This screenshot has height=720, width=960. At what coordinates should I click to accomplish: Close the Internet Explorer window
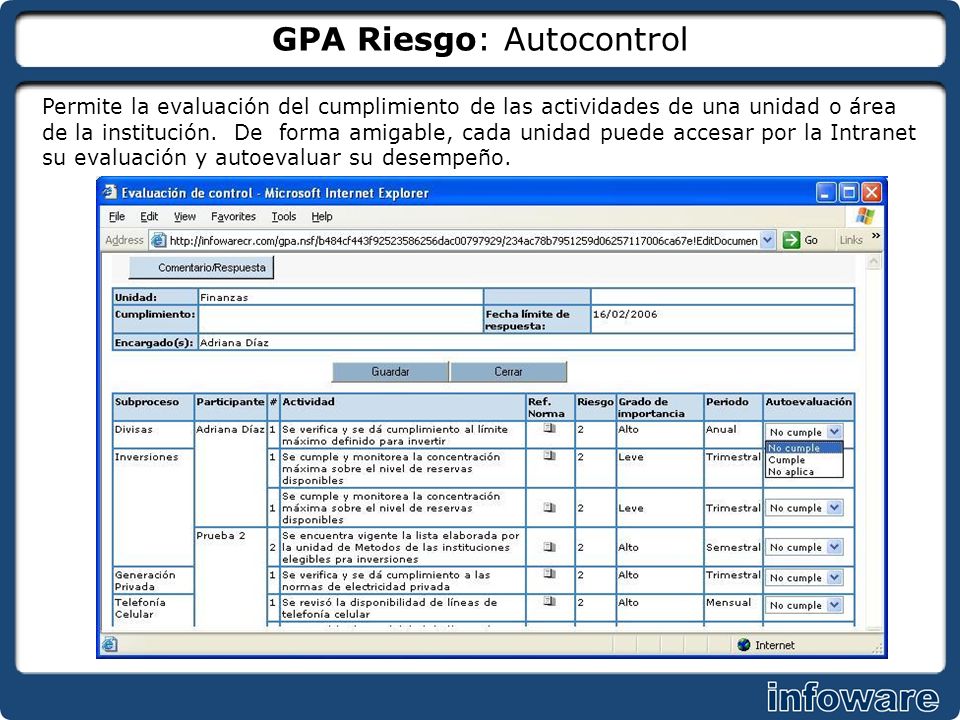pos(871,193)
